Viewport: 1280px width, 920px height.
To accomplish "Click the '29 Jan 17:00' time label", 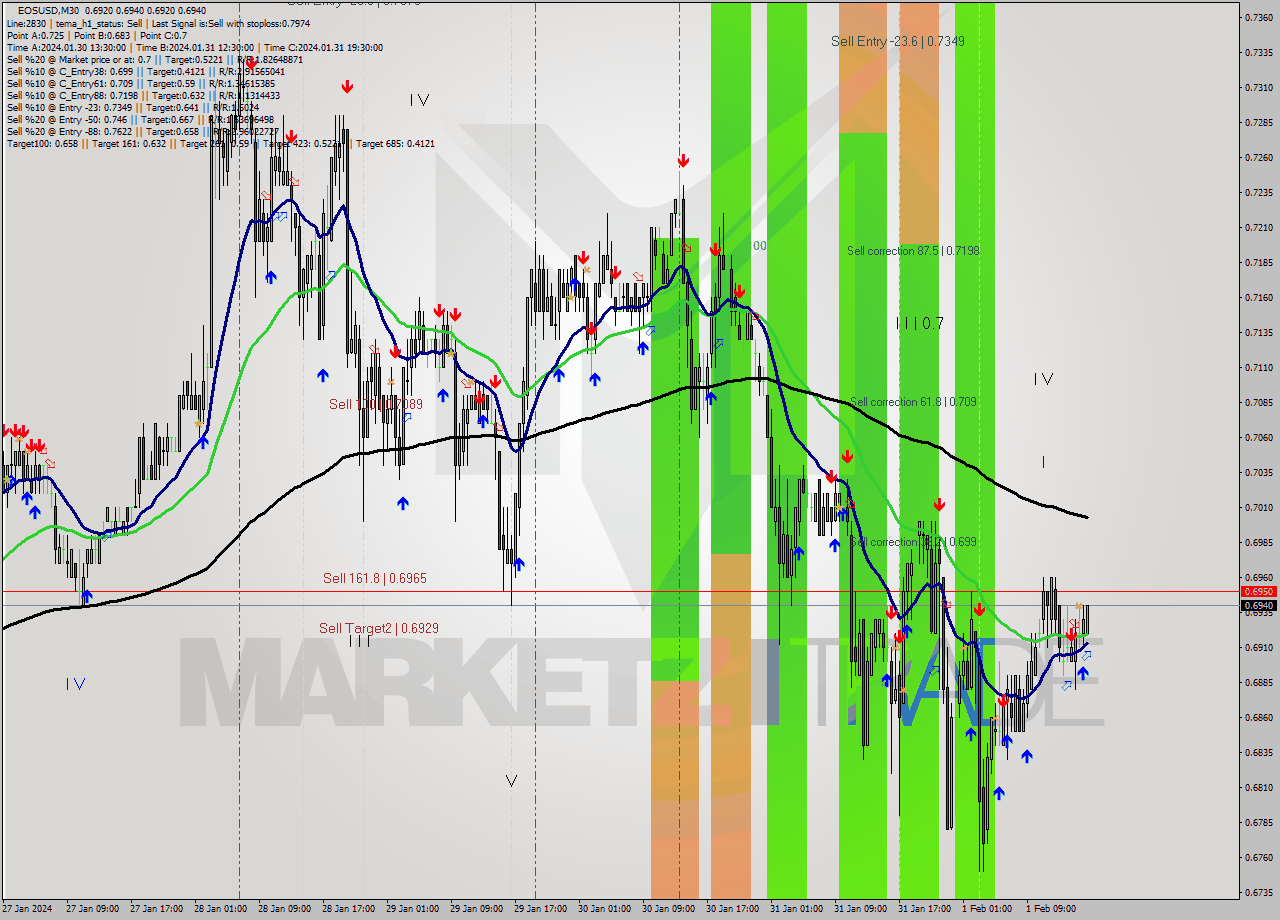I will (540, 909).
